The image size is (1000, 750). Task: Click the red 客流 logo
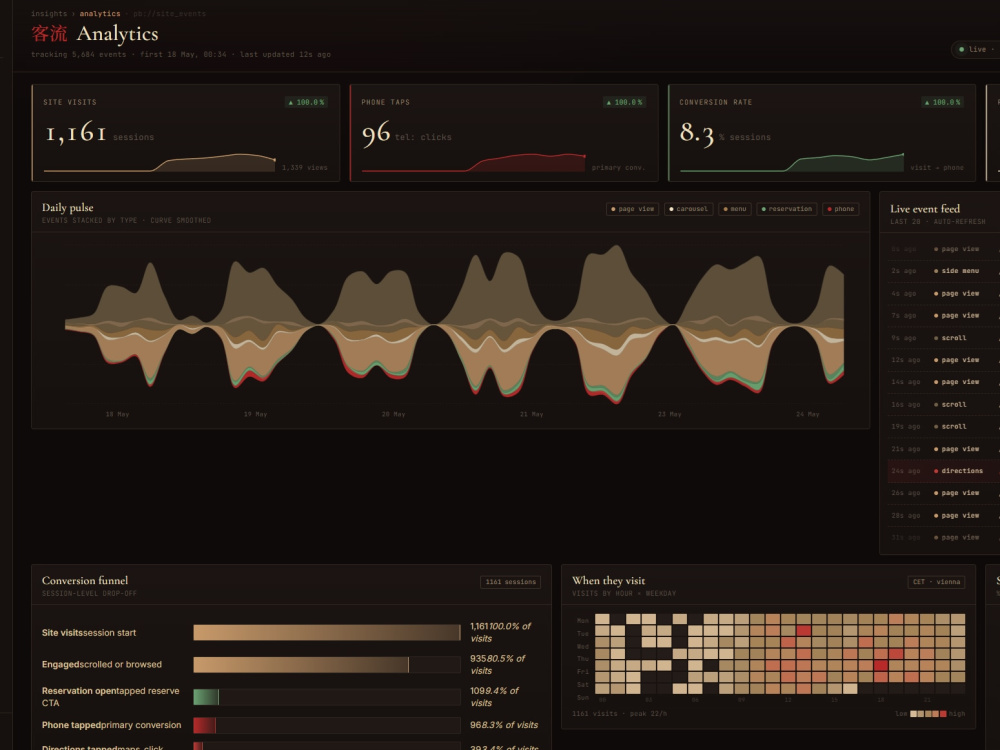(x=49, y=33)
